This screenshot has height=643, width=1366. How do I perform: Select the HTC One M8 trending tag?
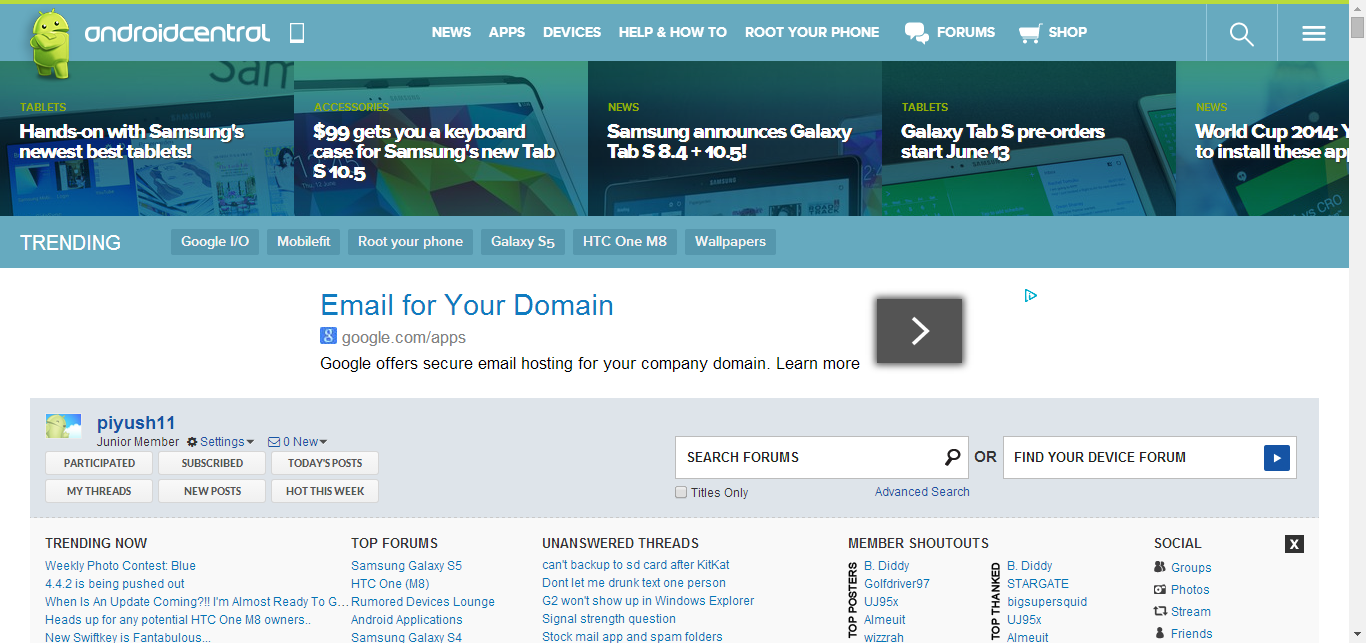click(625, 242)
